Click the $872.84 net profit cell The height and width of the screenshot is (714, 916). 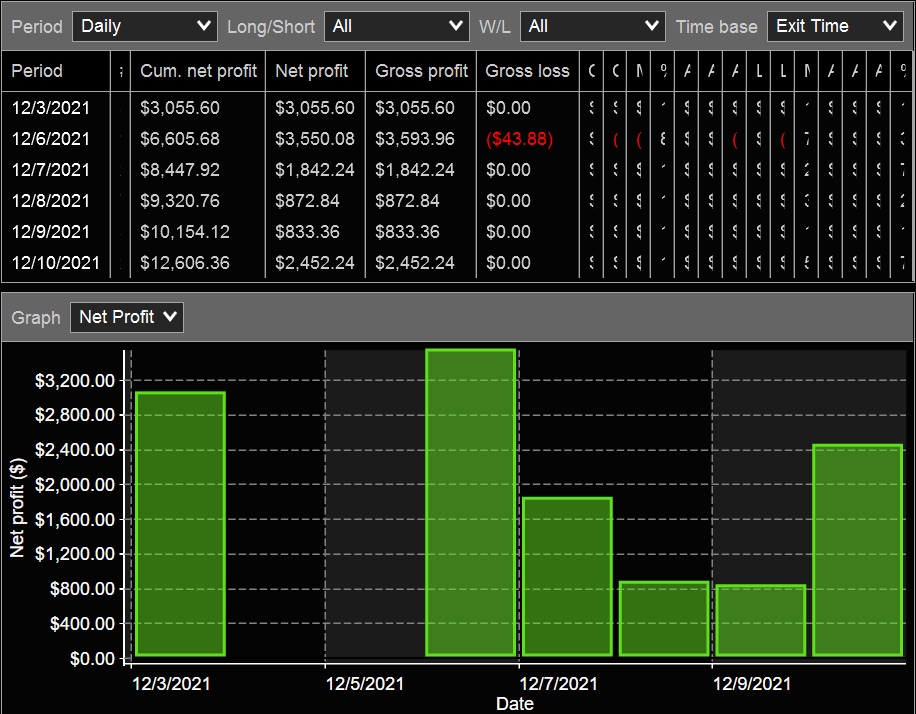pyautogui.click(x=307, y=201)
